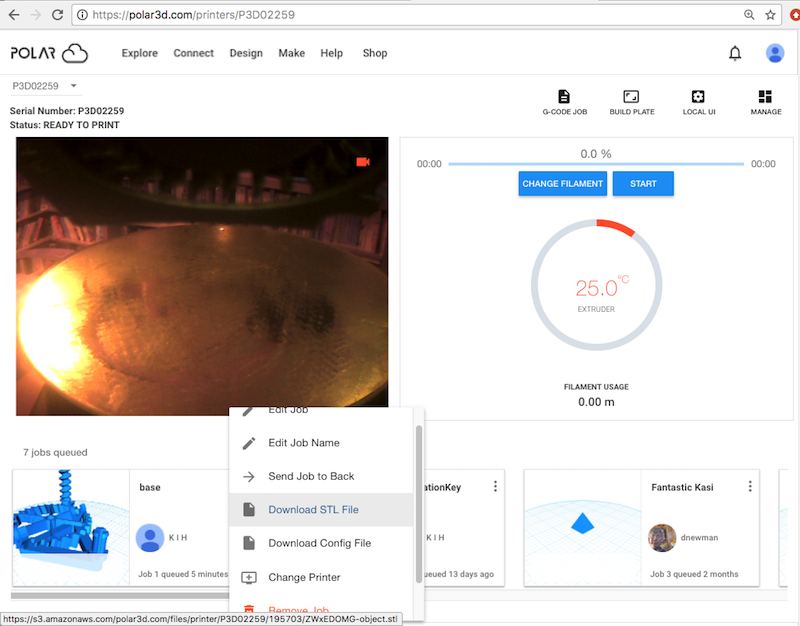This screenshot has width=800, height=626.
Task: Click the Serial Number: P3D02259 text
Action: click(67, 111)
